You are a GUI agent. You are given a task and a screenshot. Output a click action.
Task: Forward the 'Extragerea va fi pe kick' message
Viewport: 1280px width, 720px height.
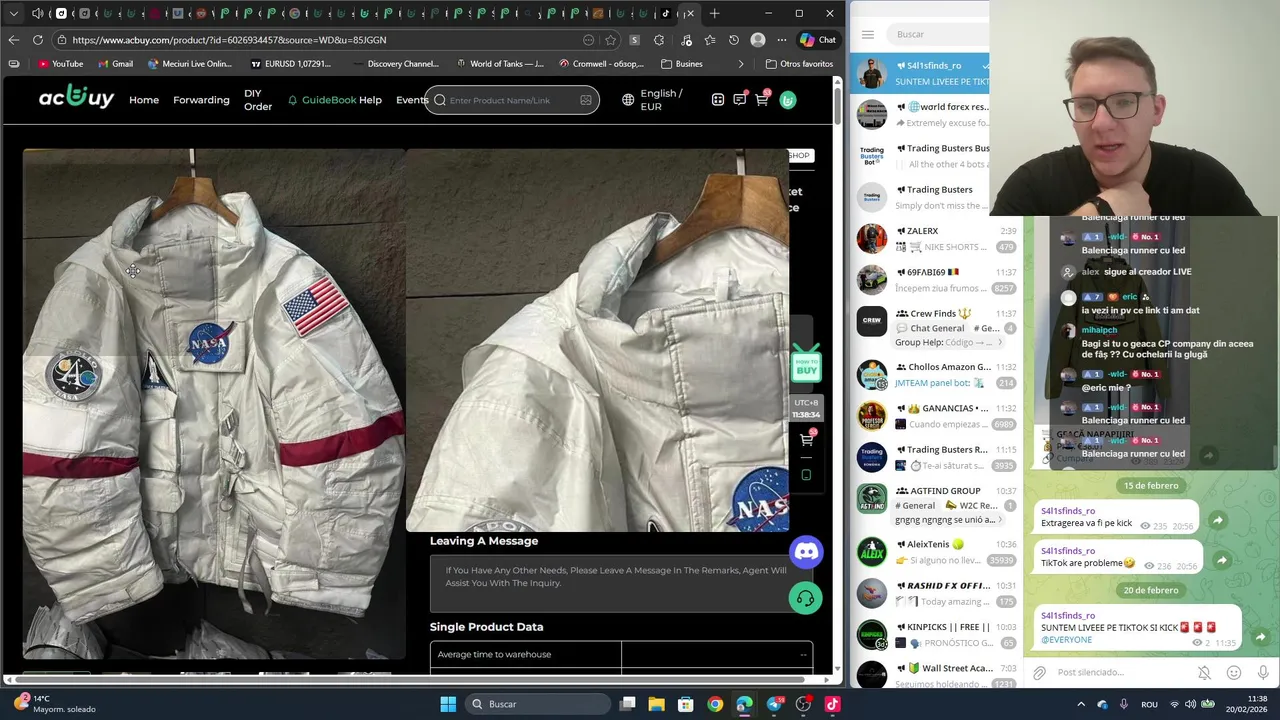click(1217, 520)
